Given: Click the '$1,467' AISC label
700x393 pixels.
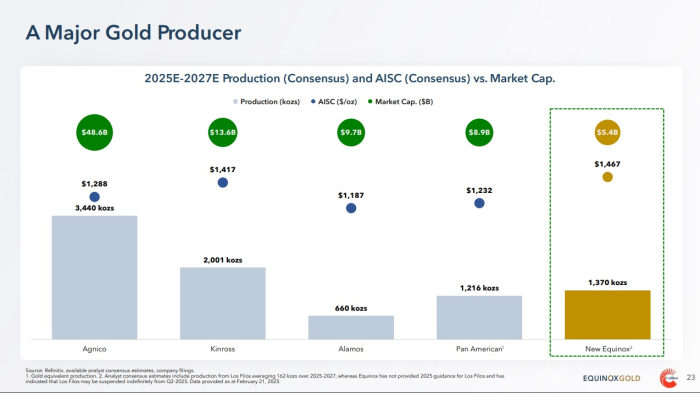Looking at the screenshot, I should click(607, 164).
